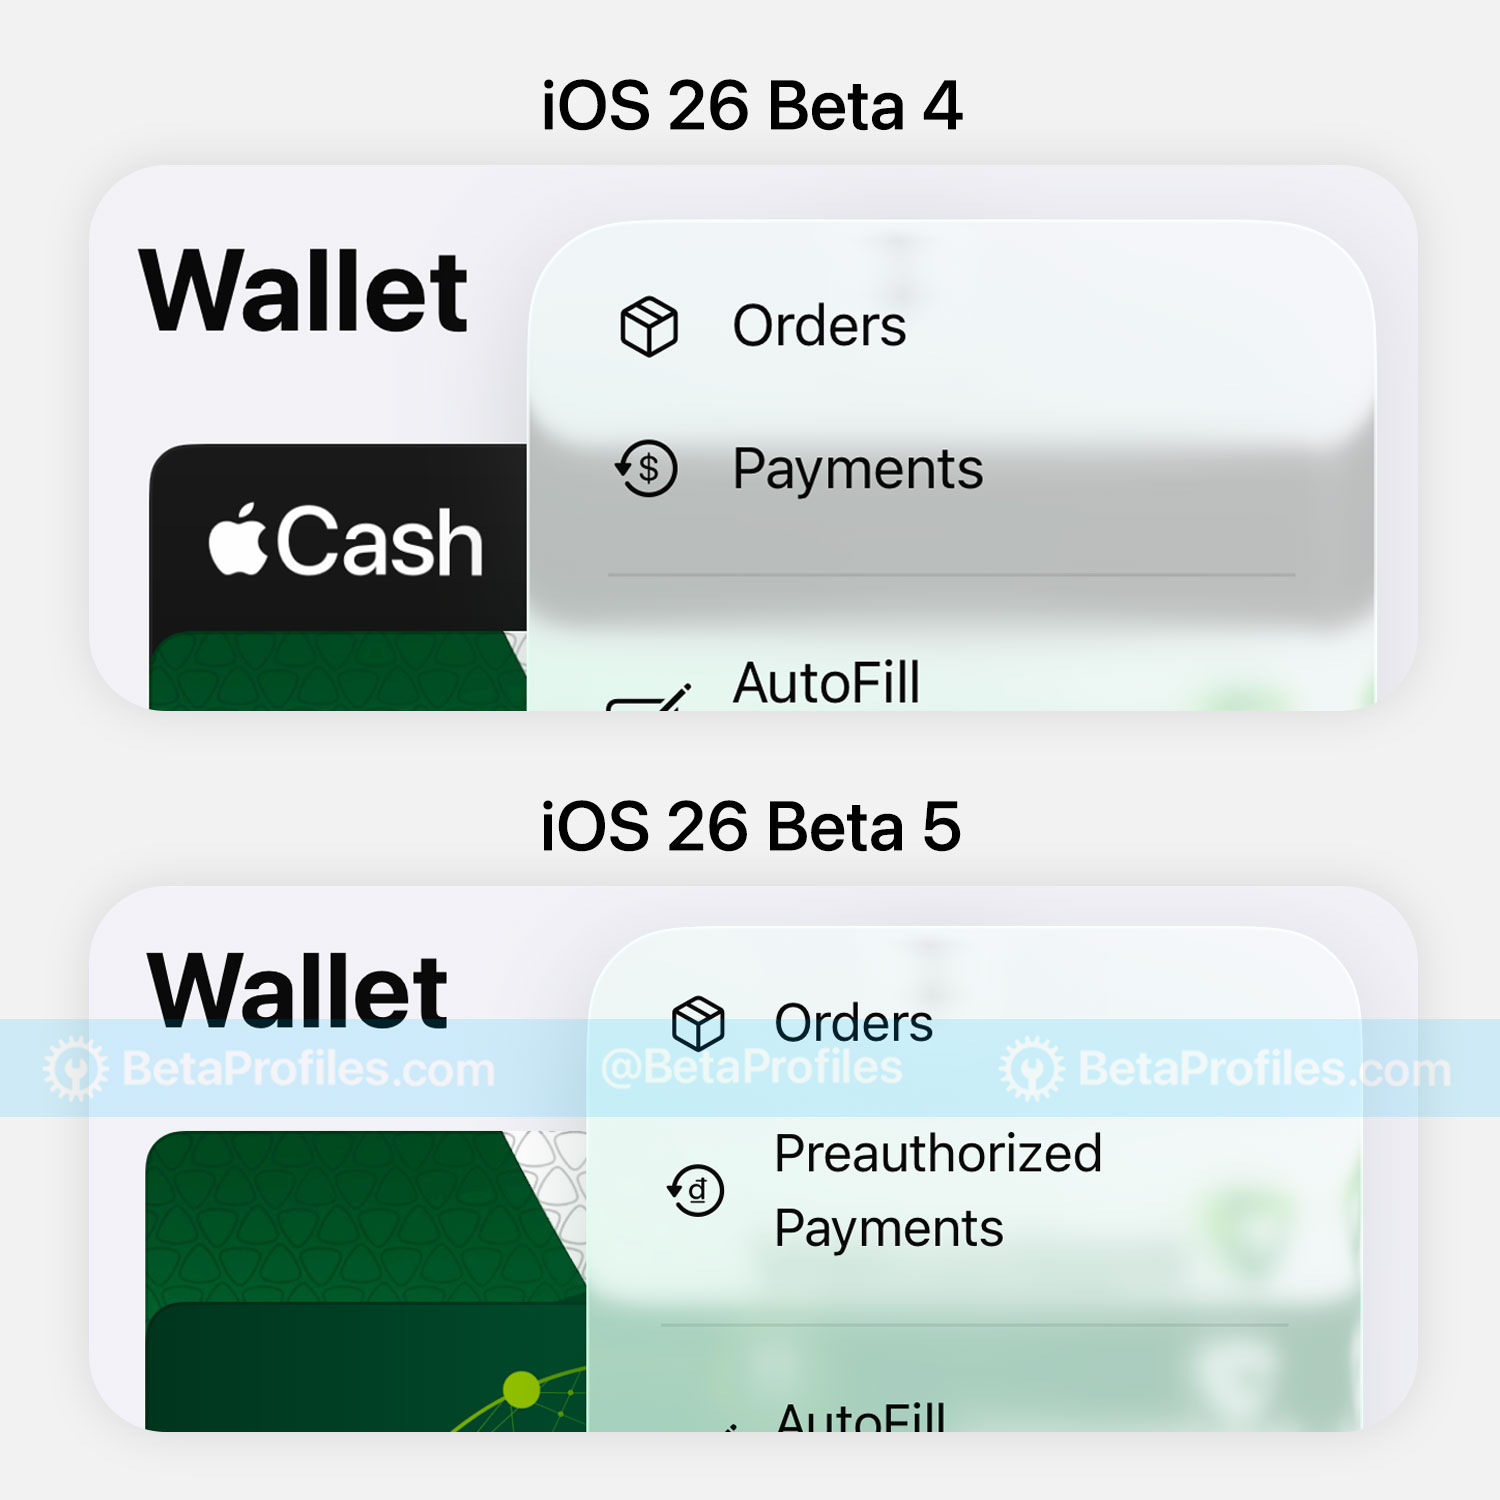Click the BetaProfiles gear logo at right watermark
Screen dimensions: 1500x1500
[x=1032, y=1069]
